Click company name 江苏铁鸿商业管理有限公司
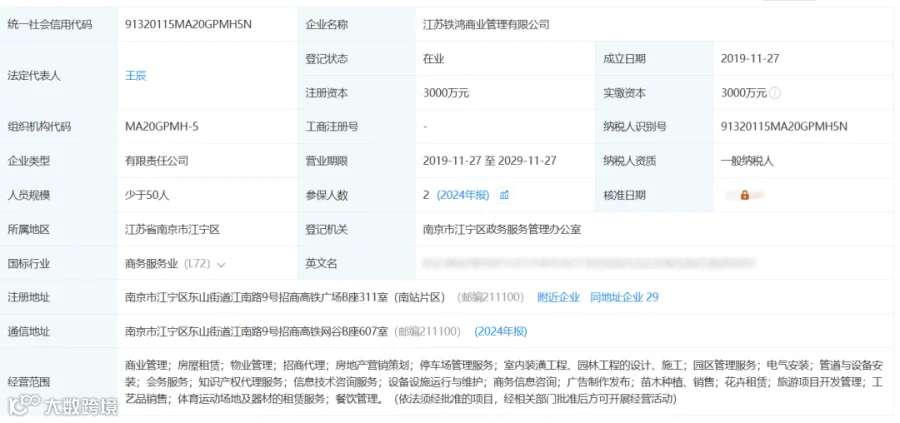 click(486, 25)
